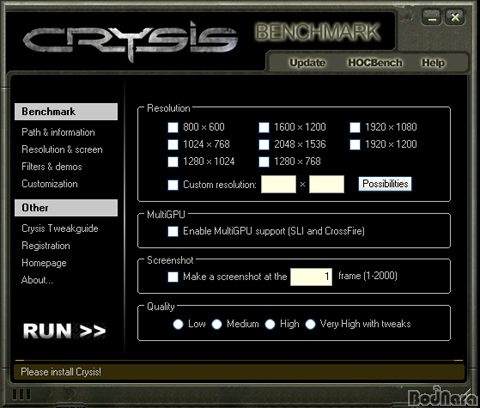This screenshot has width=480, height=408.
Task: Open the Registration link
Action: (x=46, y=246)
